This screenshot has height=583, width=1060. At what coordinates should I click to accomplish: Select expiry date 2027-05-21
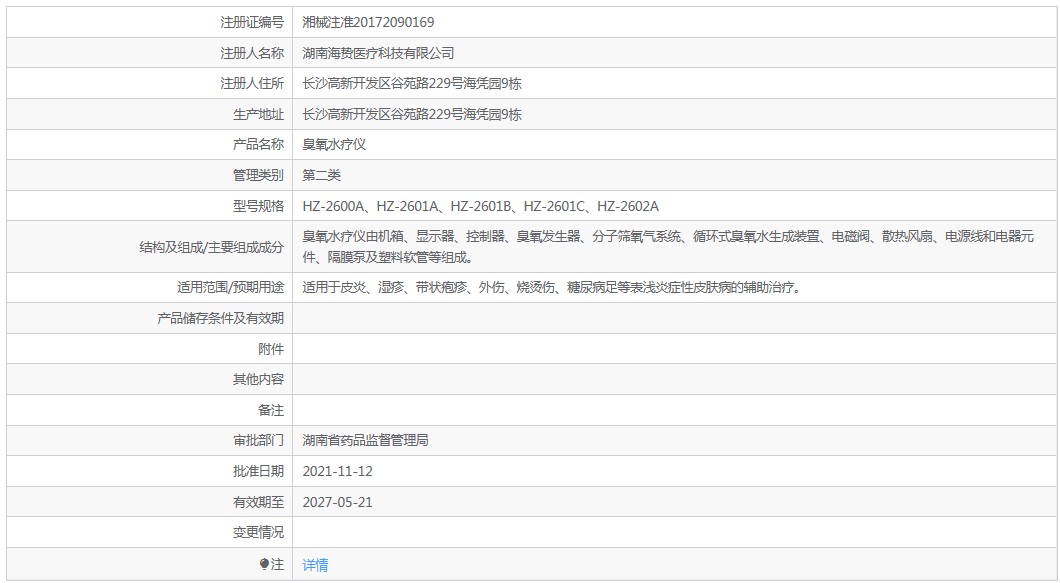(337, 503)
